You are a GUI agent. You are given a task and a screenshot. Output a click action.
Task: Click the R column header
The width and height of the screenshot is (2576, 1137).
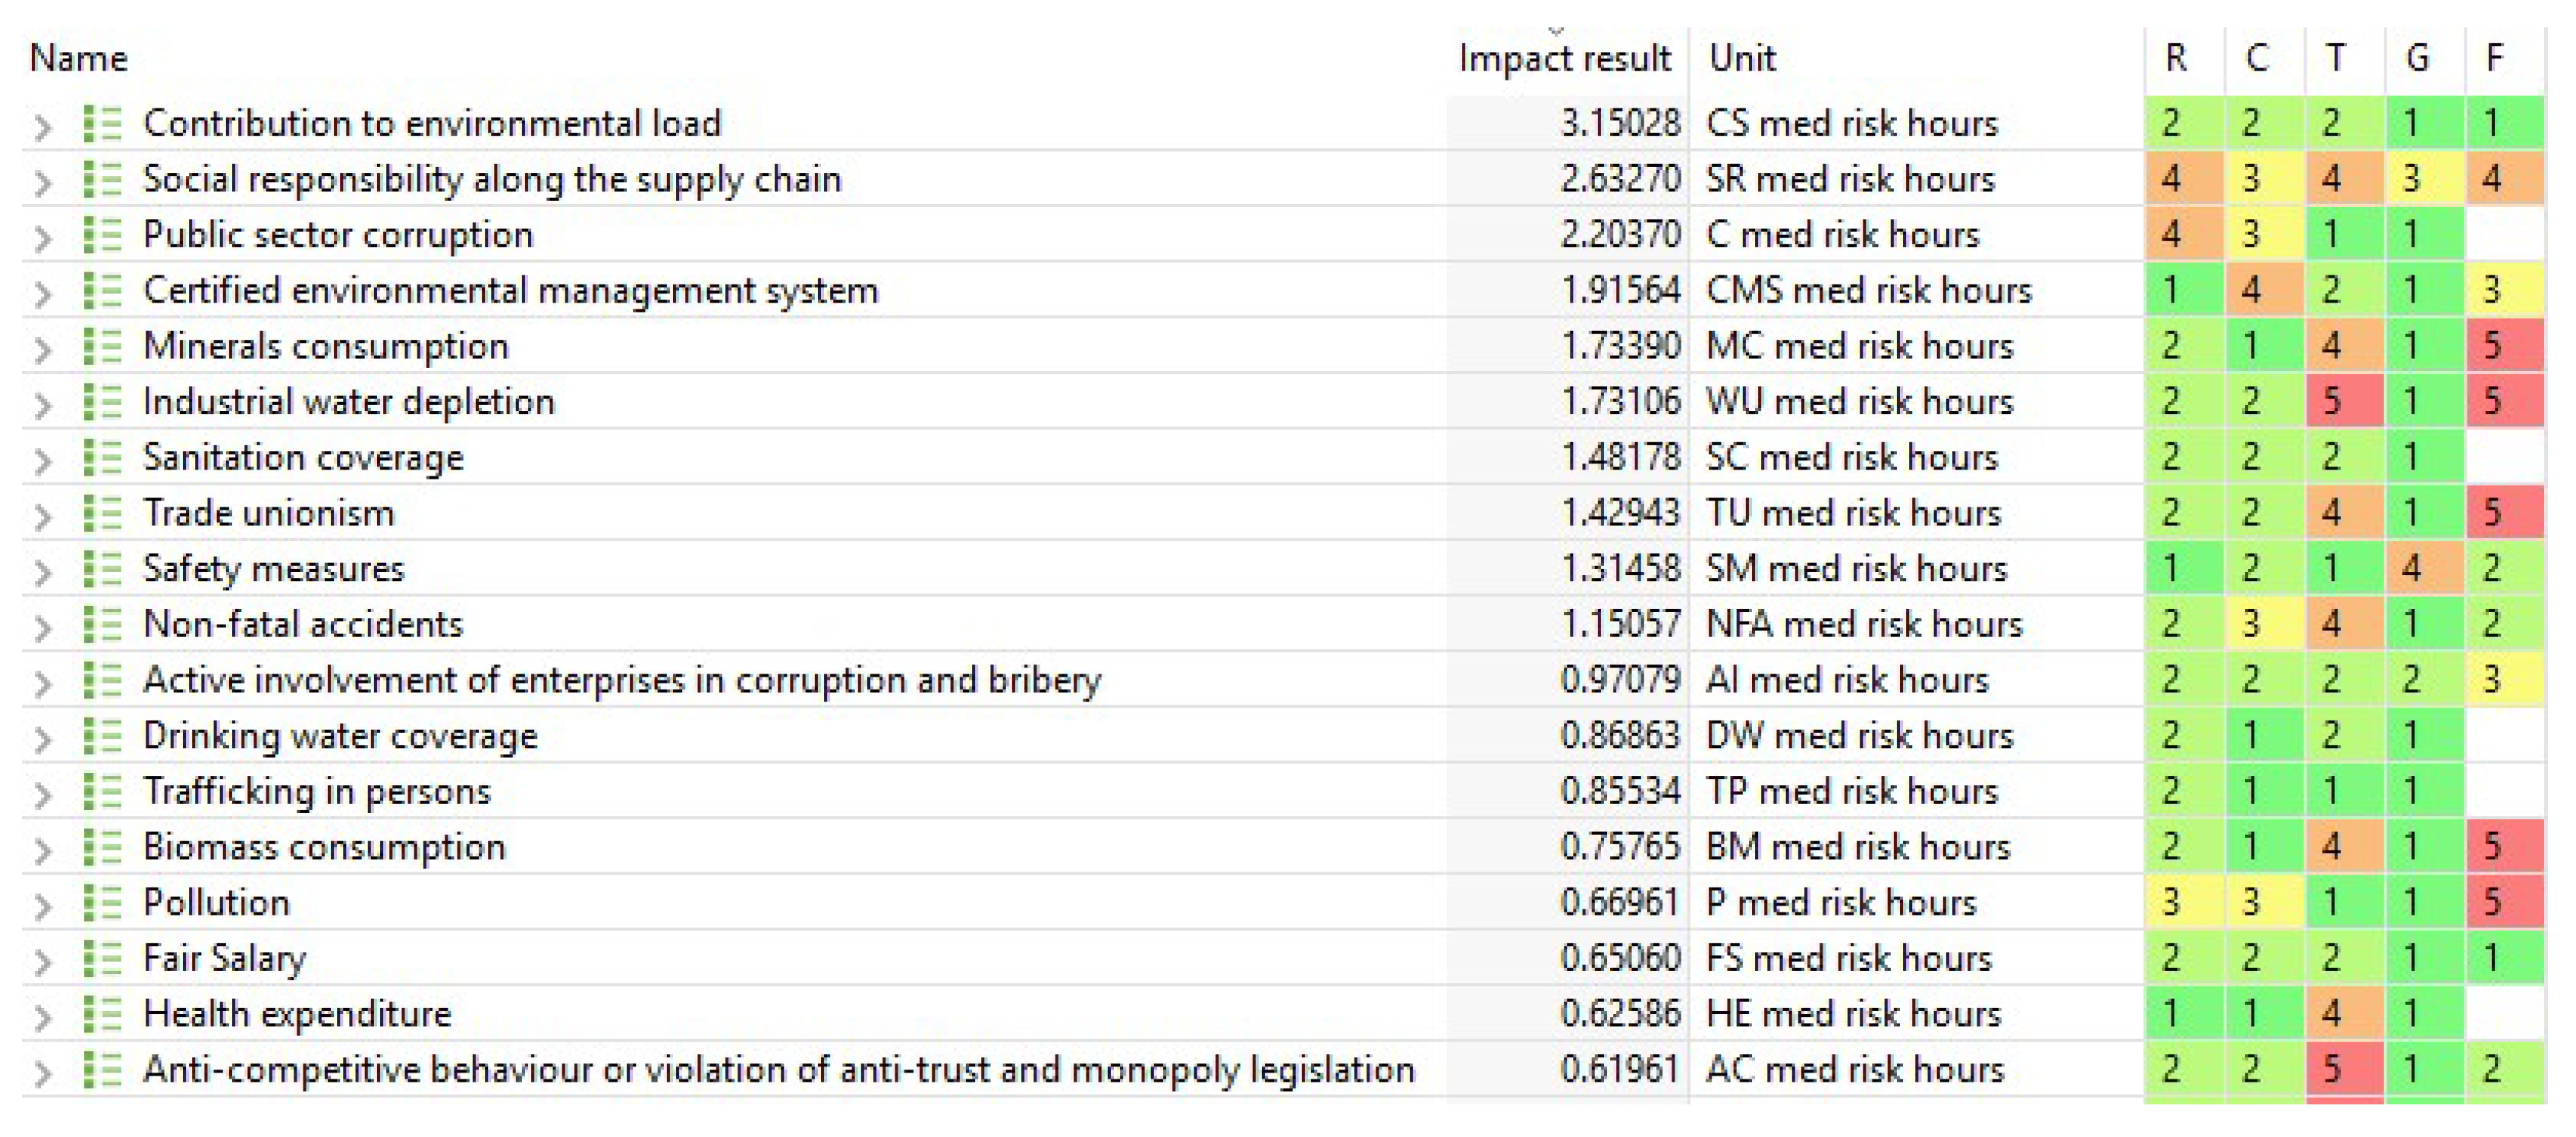[2175, 58]
